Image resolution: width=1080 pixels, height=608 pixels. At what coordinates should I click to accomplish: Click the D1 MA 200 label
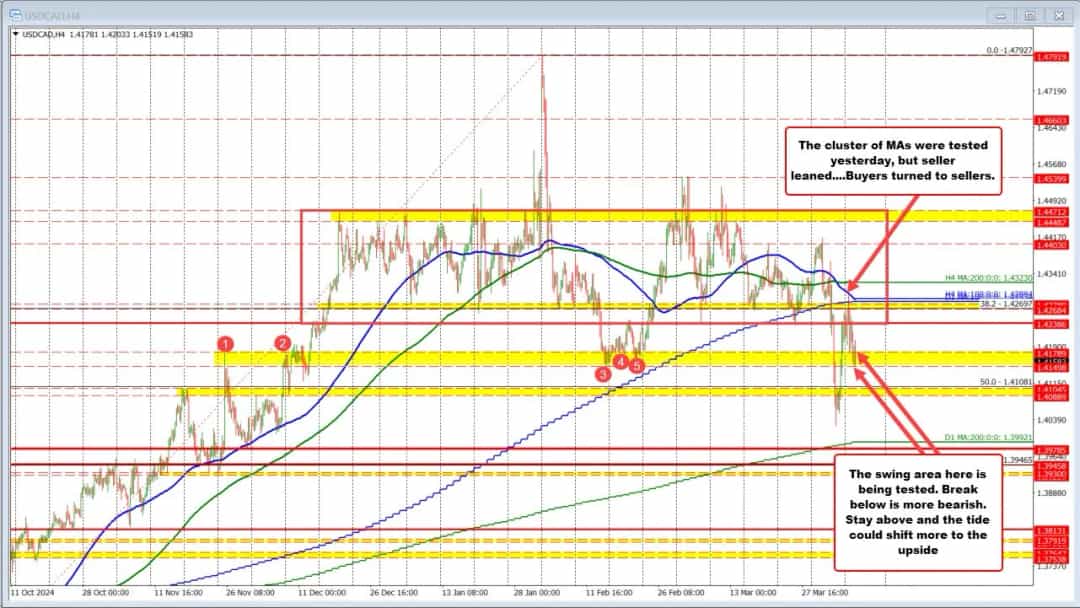973,437
